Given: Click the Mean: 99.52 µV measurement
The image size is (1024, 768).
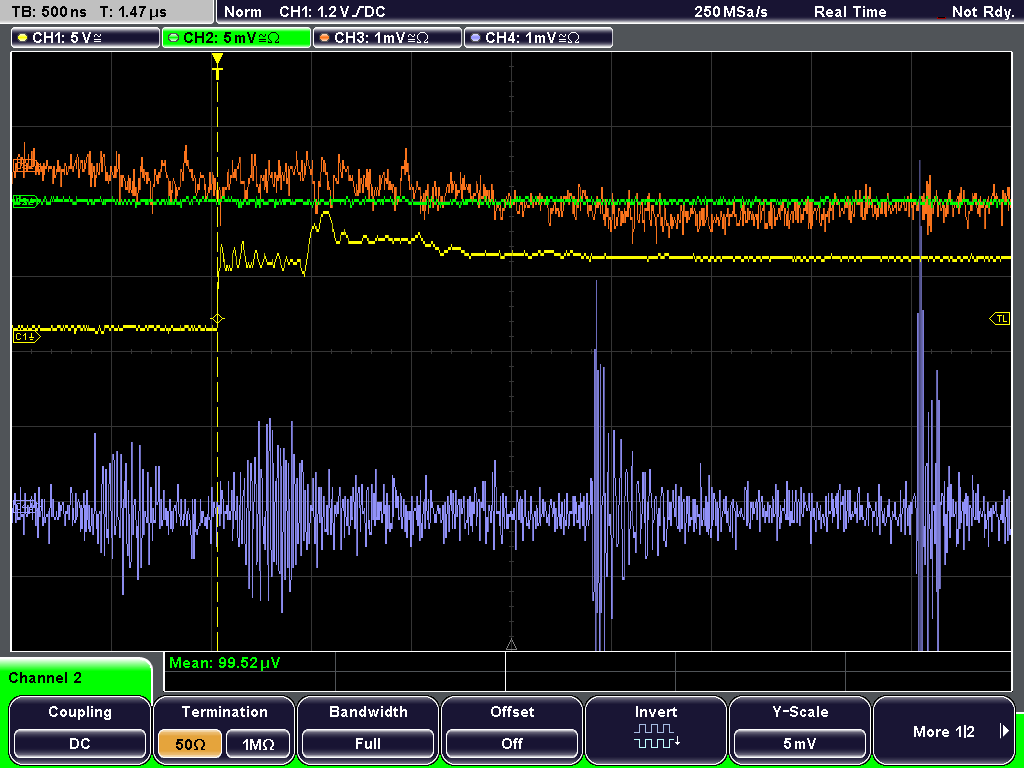Looking at the screenshot, I should 225,663.
